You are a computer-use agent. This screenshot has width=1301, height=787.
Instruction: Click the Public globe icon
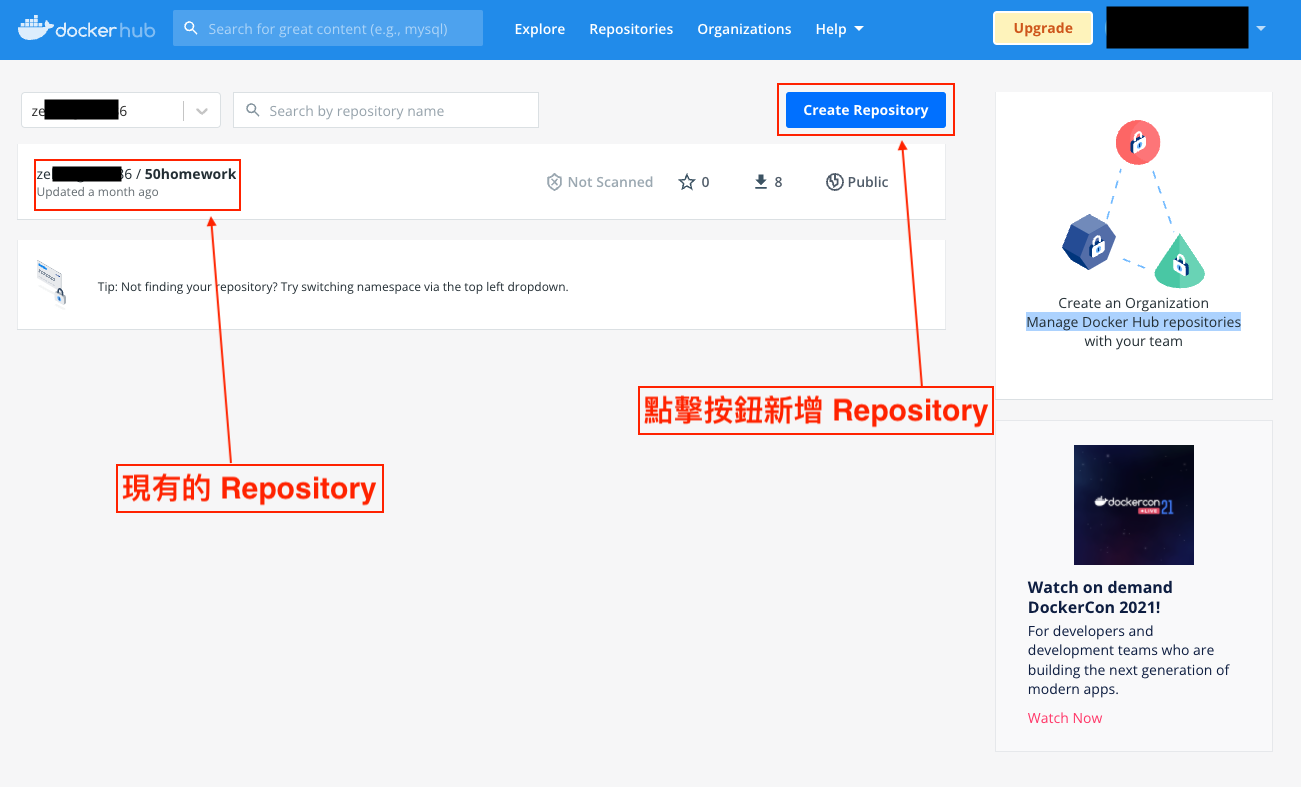pos(835,182)
